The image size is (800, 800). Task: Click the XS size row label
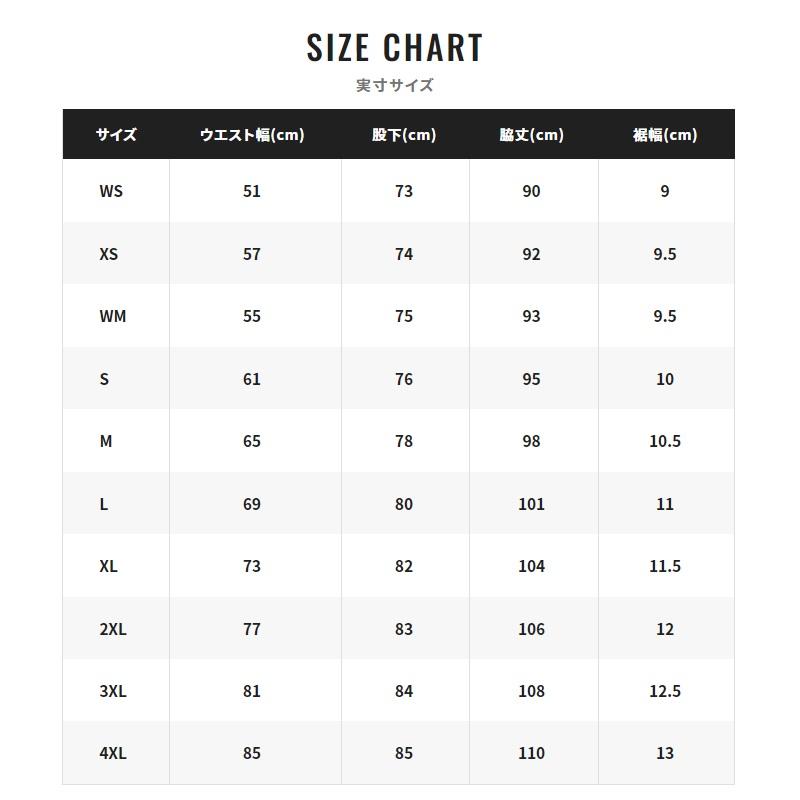(109, 254)
